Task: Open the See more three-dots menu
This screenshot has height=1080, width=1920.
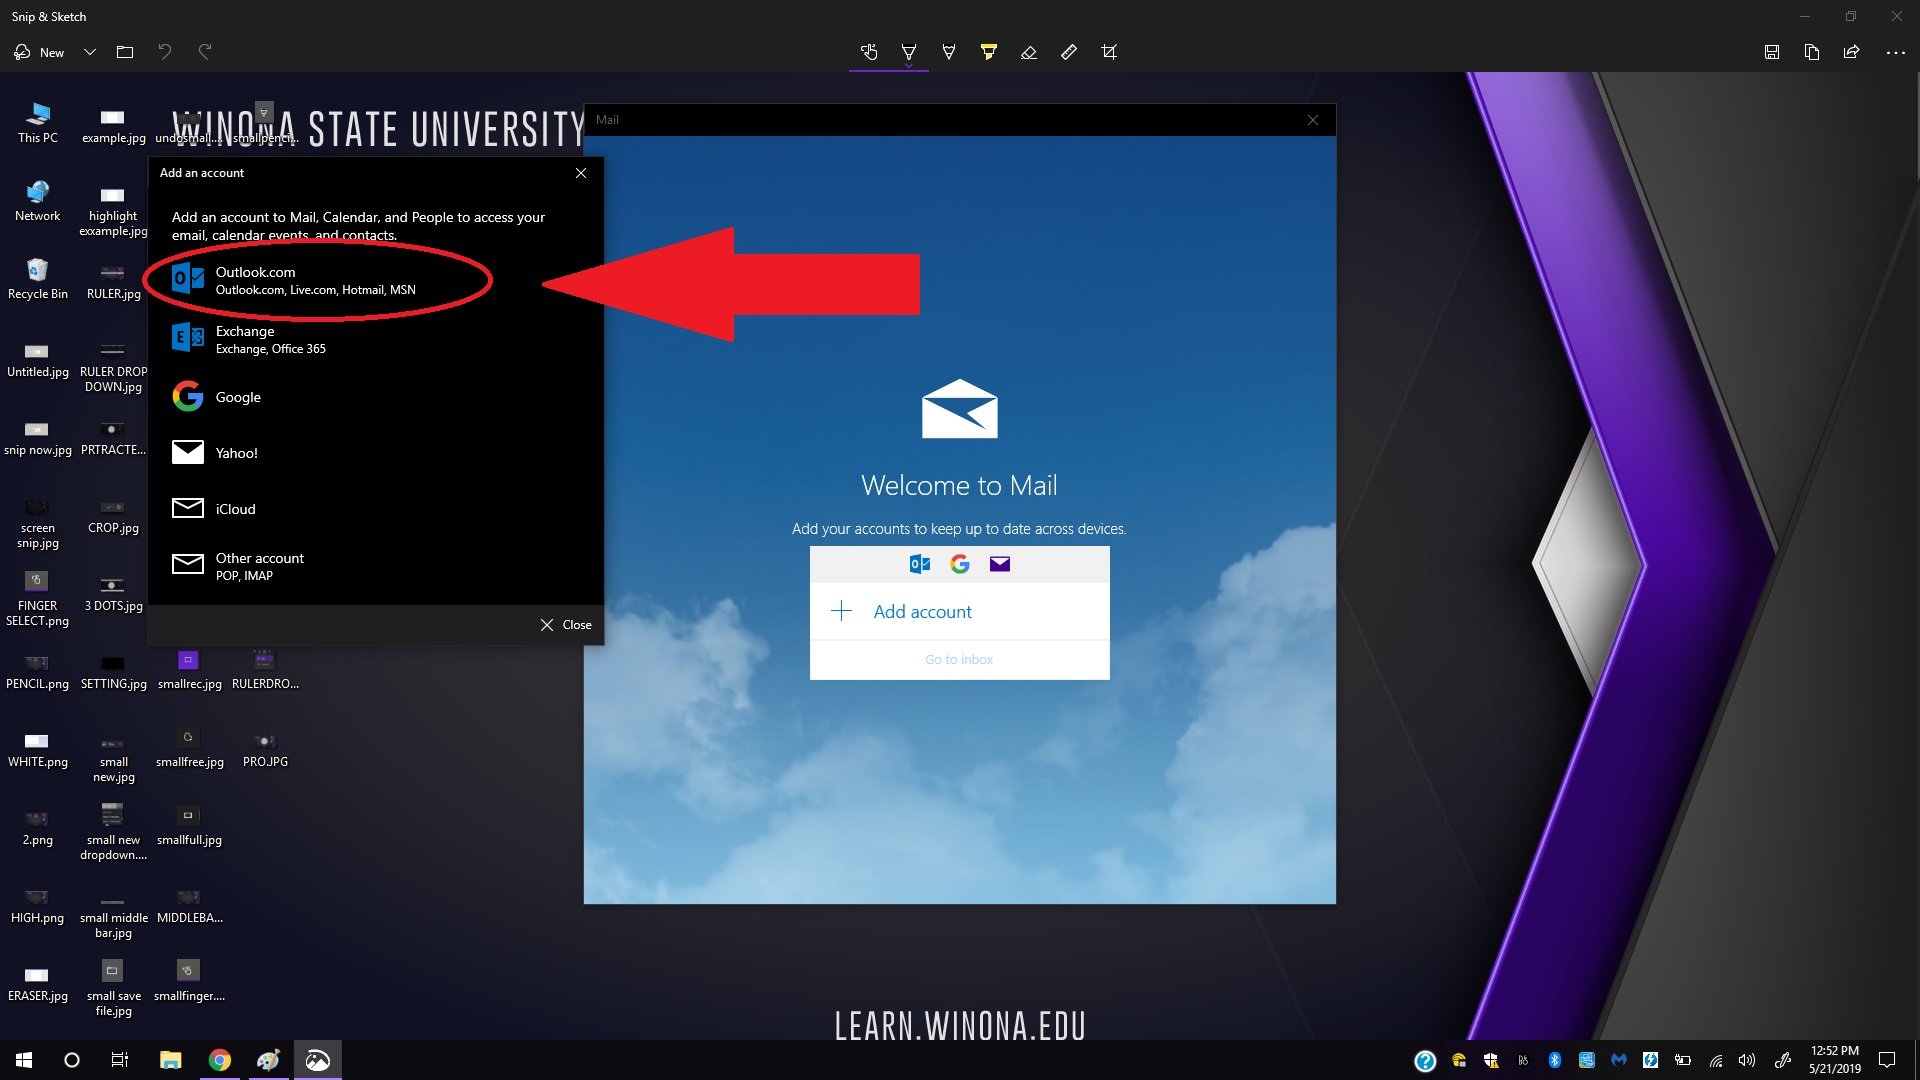Action: click(x=1895, y=52)
